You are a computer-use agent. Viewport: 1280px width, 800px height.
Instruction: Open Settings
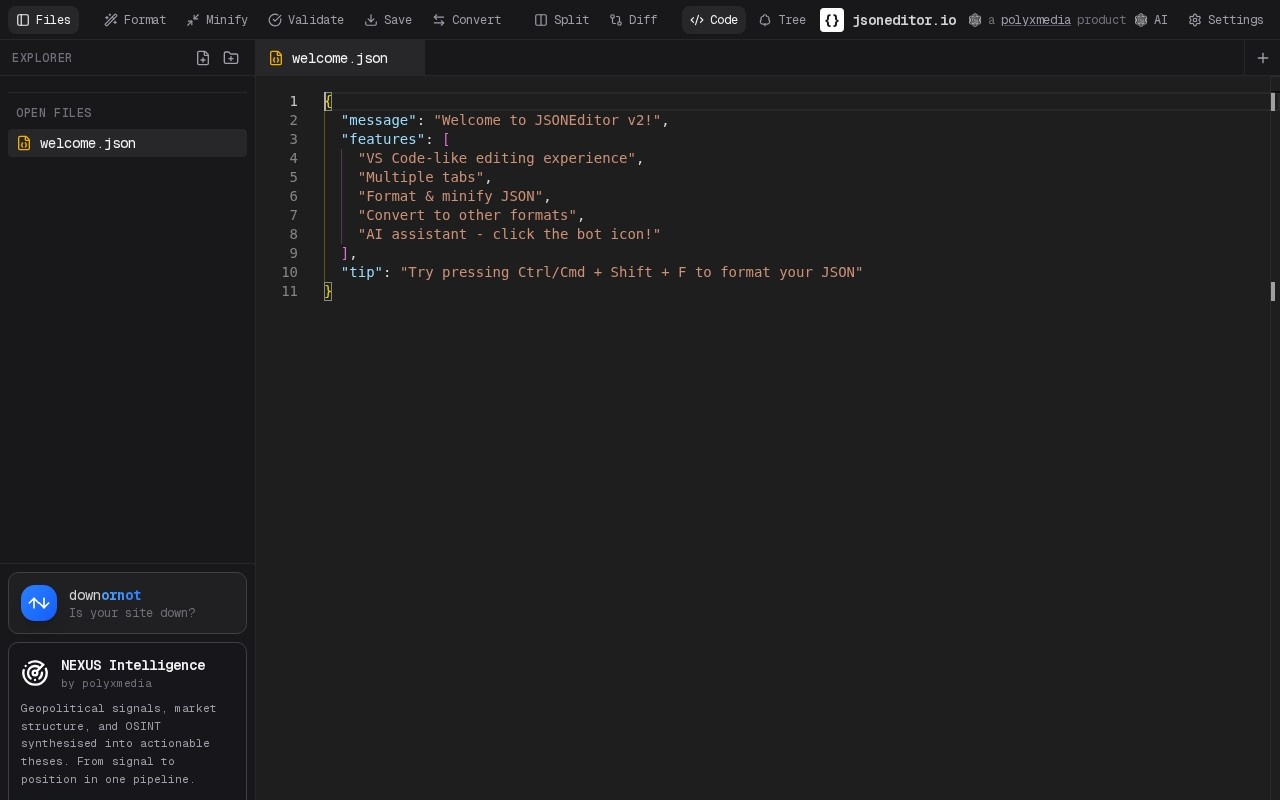(x=1226, y=20)
